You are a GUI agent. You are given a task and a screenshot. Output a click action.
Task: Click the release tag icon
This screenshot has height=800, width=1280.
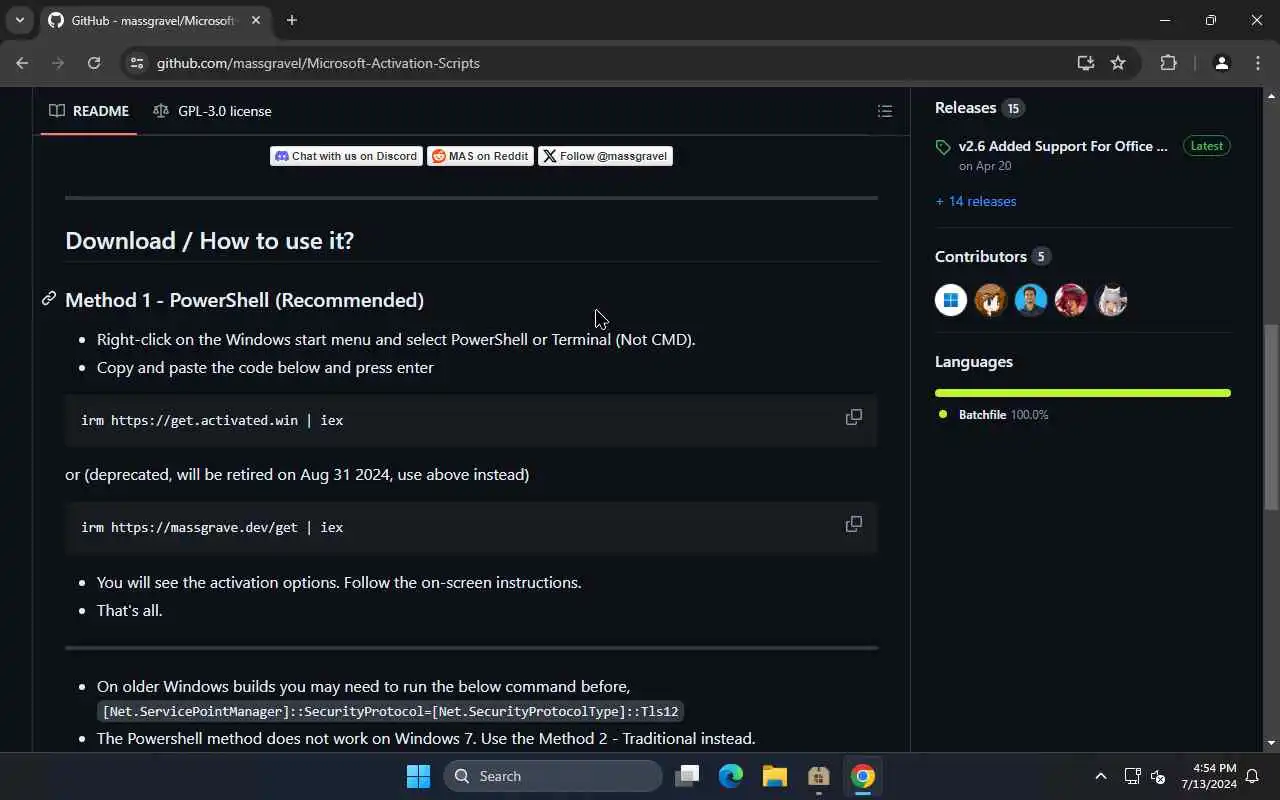click(943, 147)
